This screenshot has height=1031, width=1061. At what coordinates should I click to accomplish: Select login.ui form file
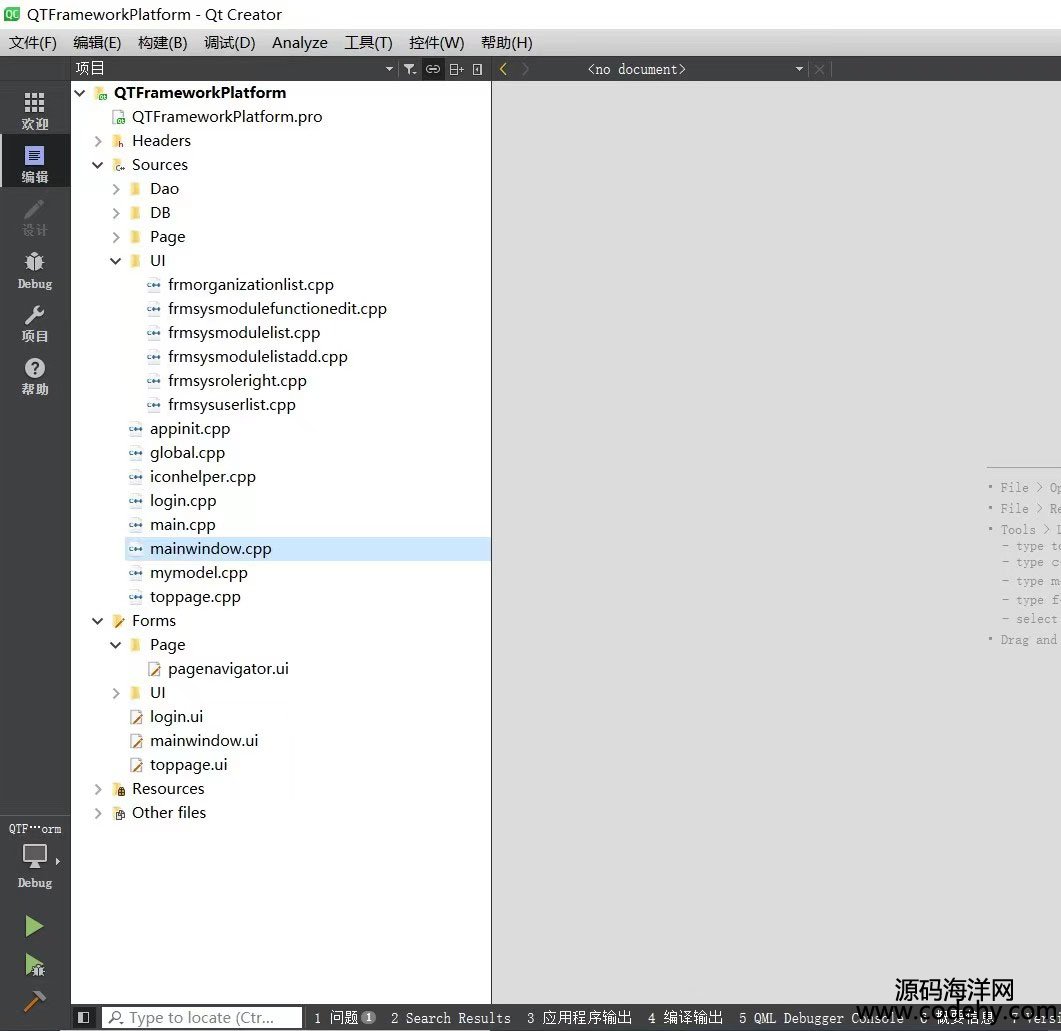click(177, 717)
